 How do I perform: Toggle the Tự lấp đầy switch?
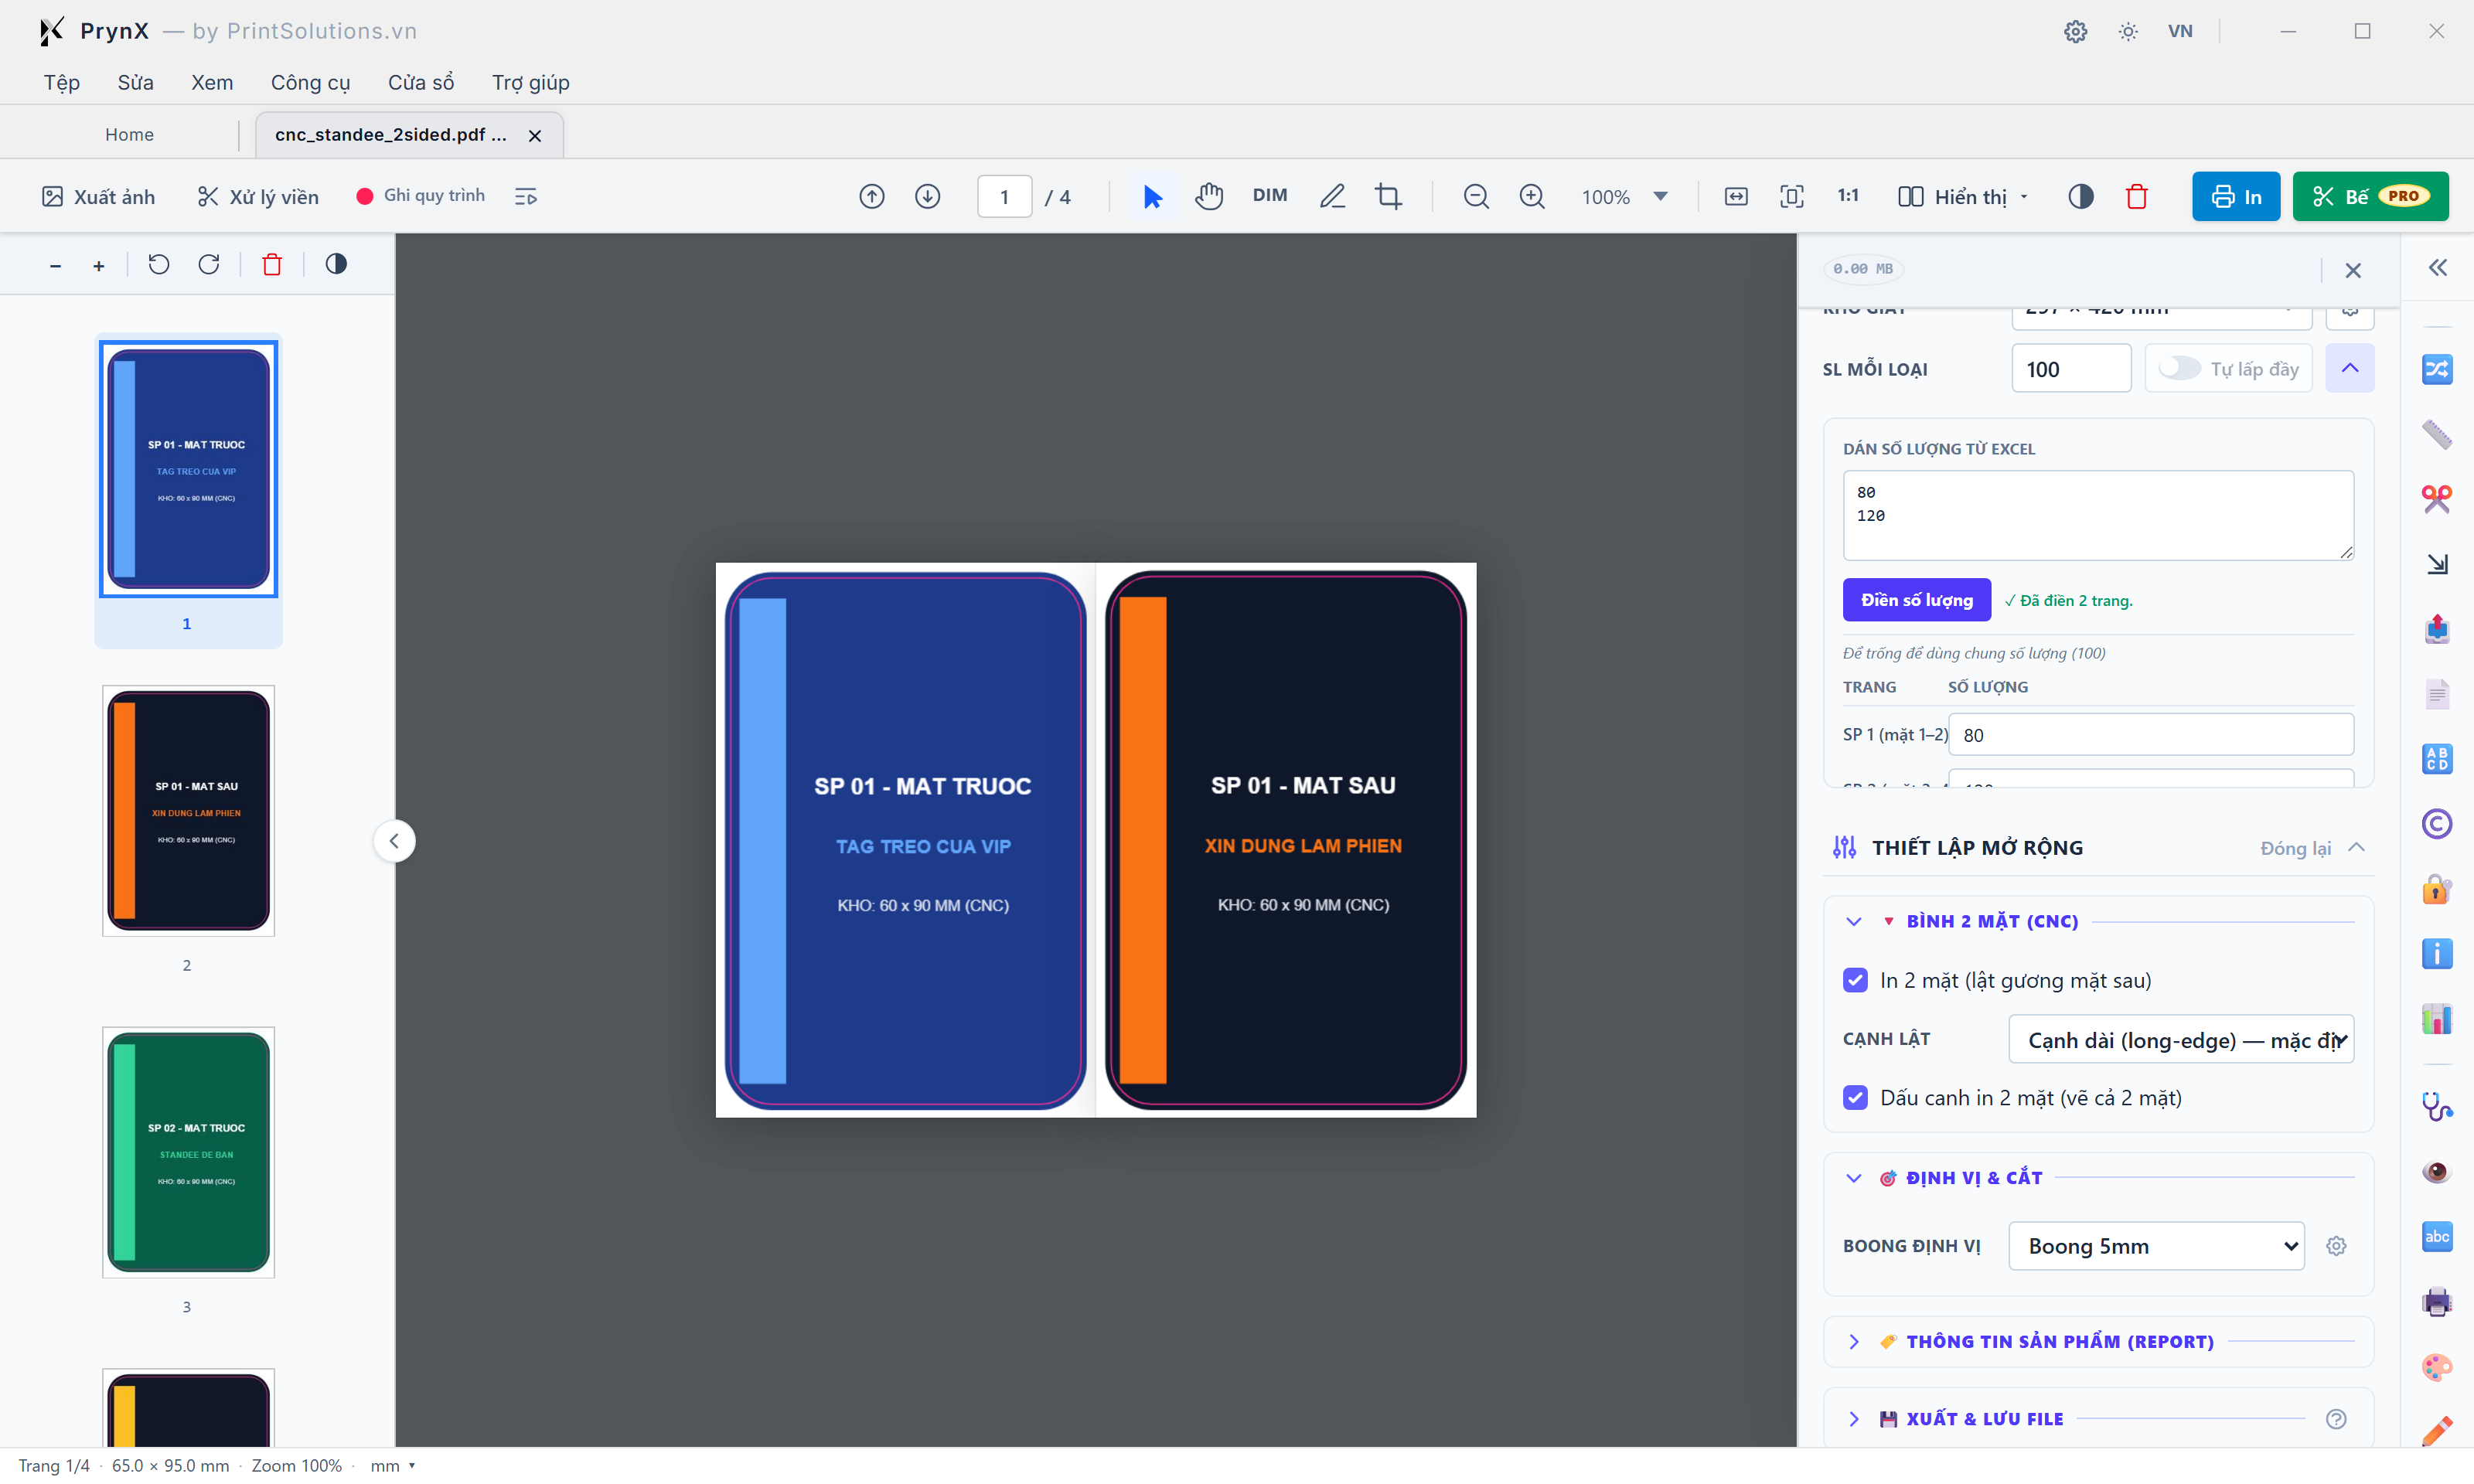pos(2179,369)
